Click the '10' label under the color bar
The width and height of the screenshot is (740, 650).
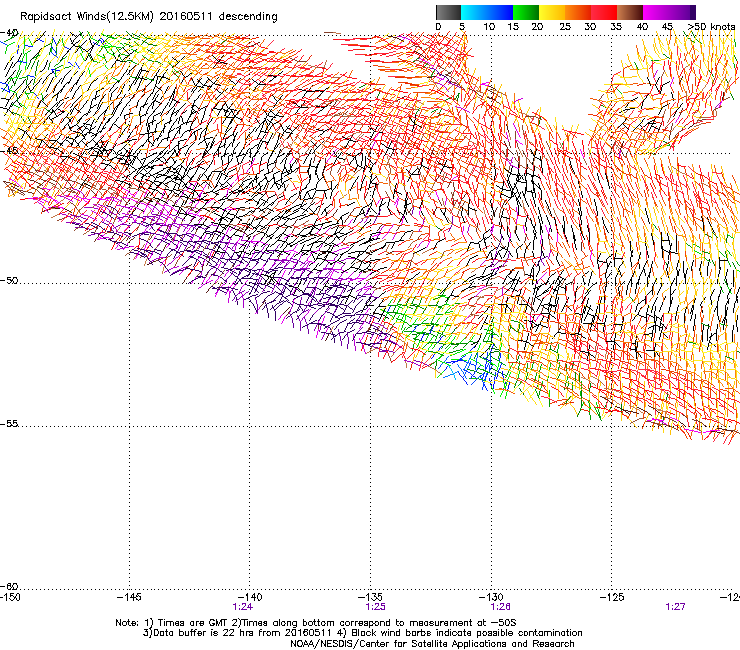(x=489, y=27)
